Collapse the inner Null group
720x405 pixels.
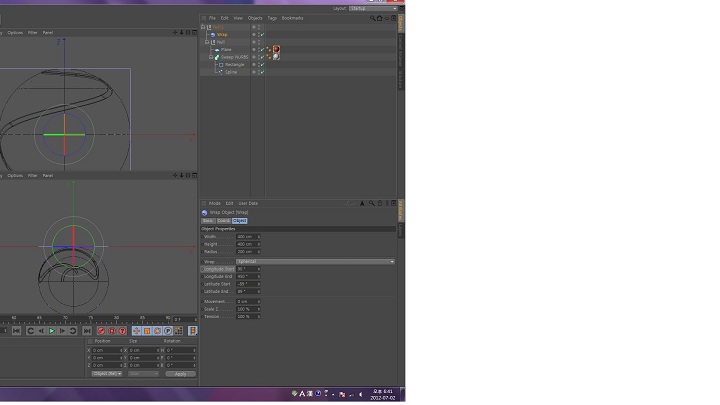coord(207,42)
